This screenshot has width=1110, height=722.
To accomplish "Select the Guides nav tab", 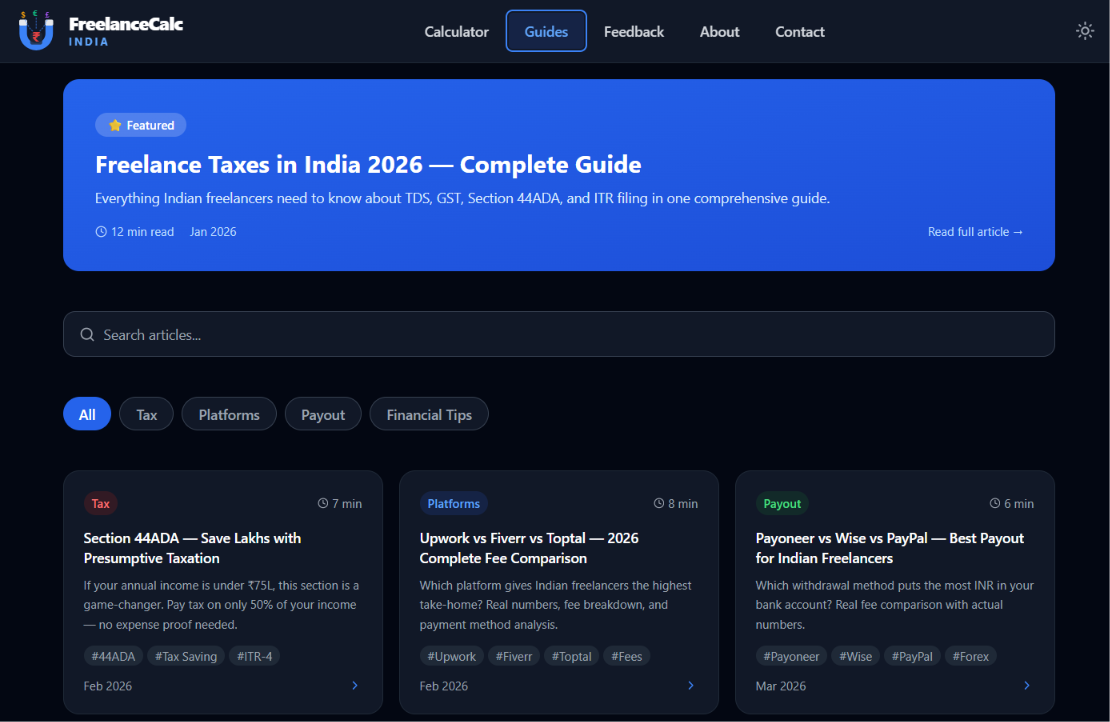I will click(546, 31).
